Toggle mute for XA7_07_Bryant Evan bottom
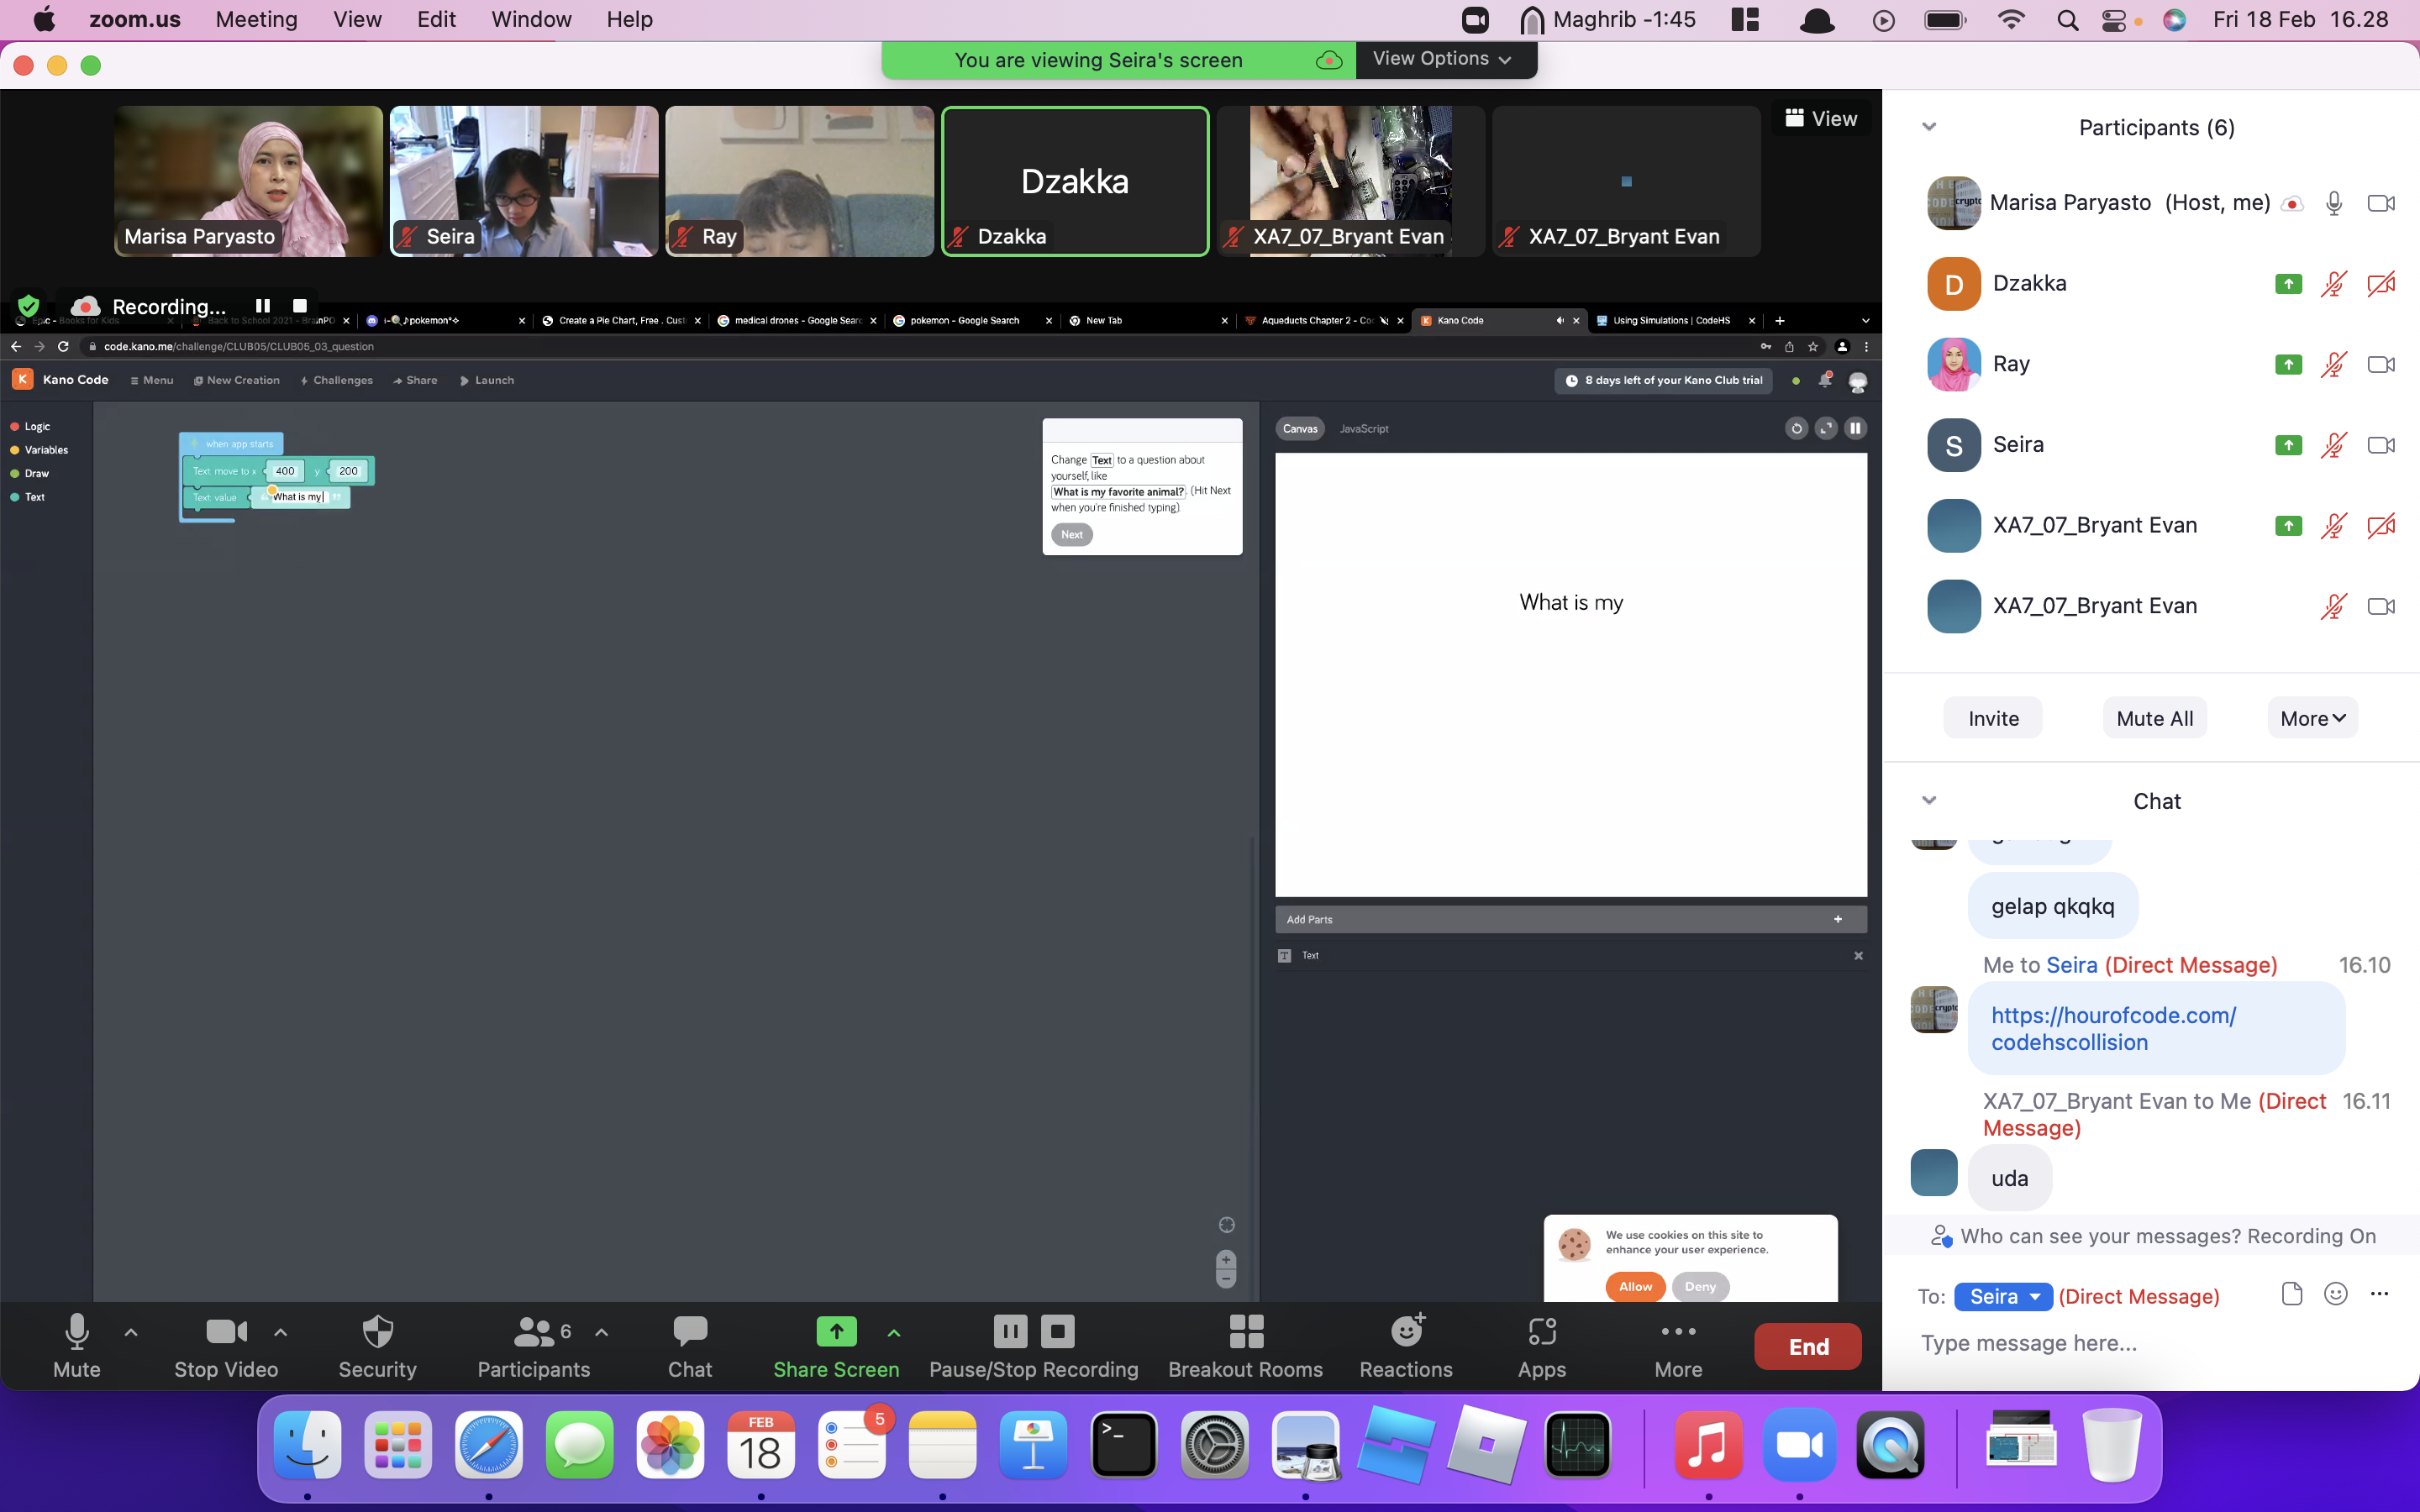 (2333, 605)
